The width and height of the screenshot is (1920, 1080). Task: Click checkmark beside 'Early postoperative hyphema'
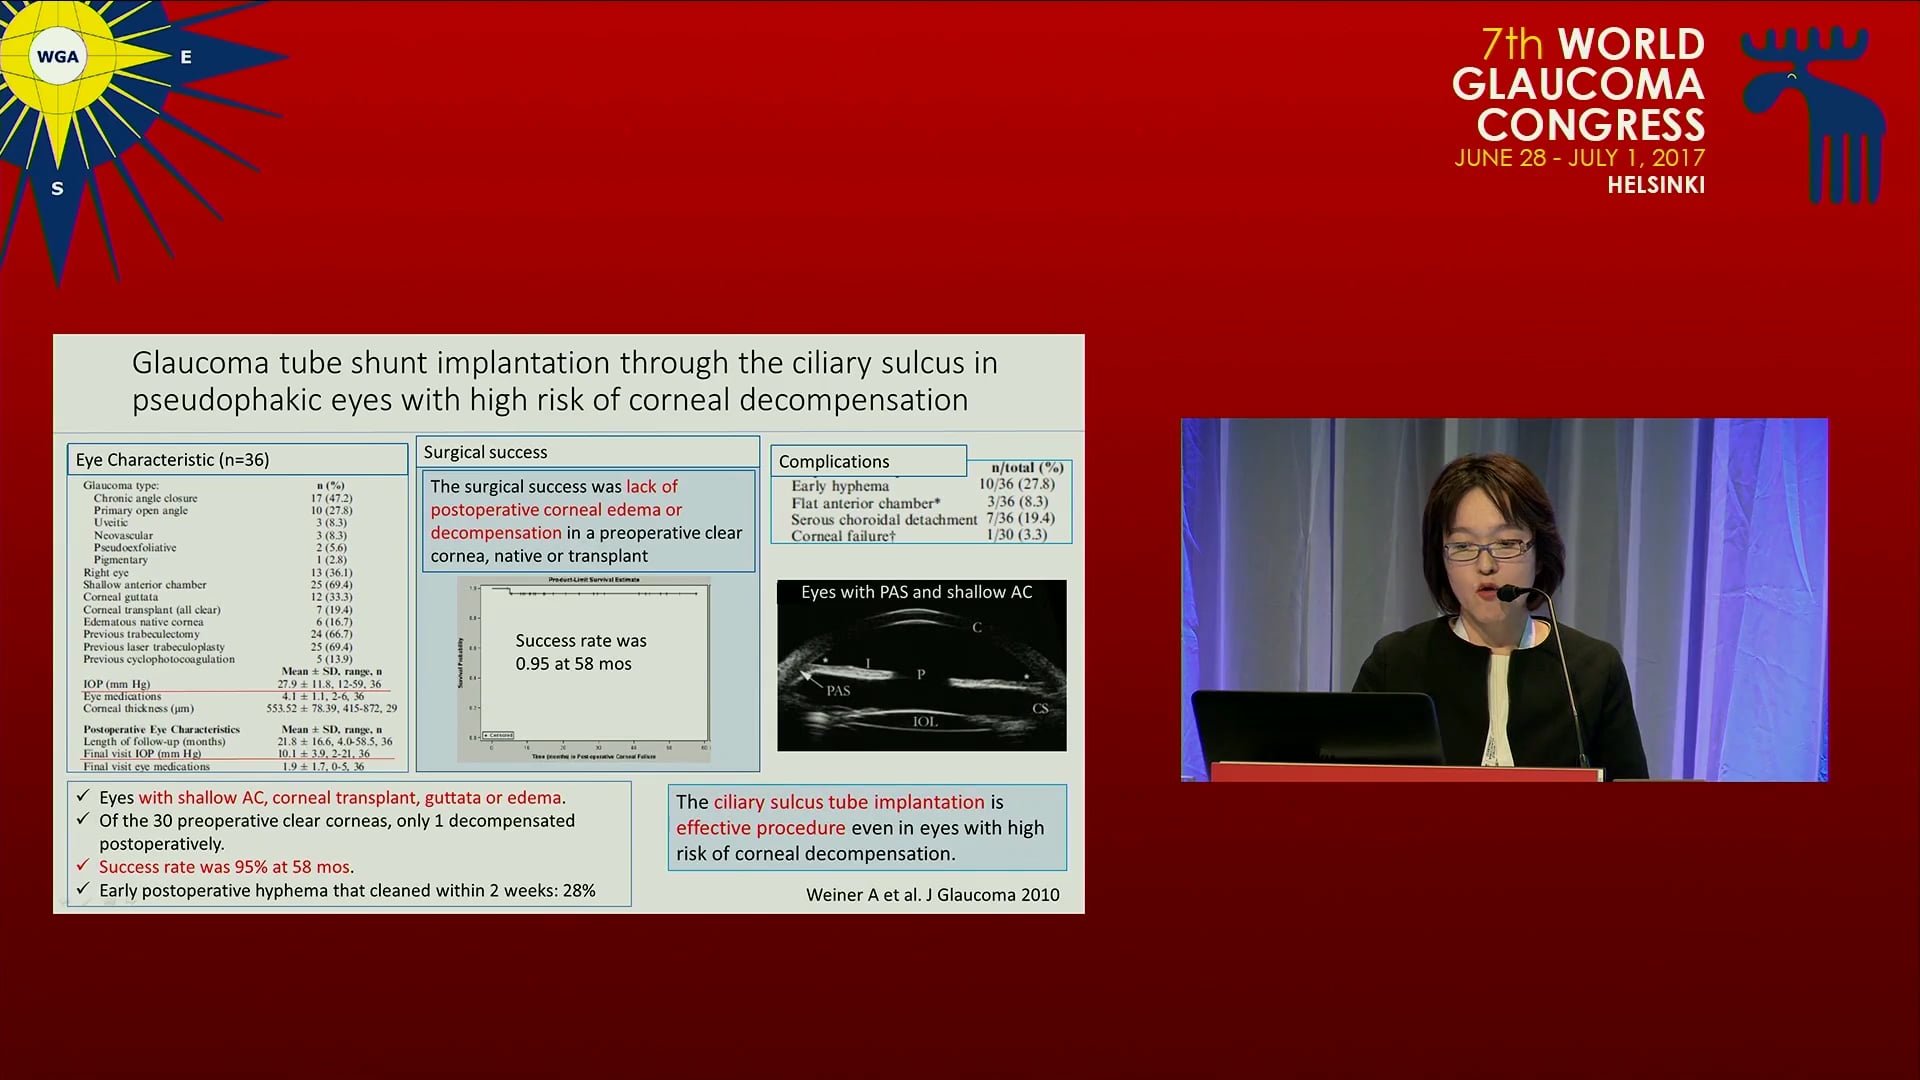pos(83,890)
